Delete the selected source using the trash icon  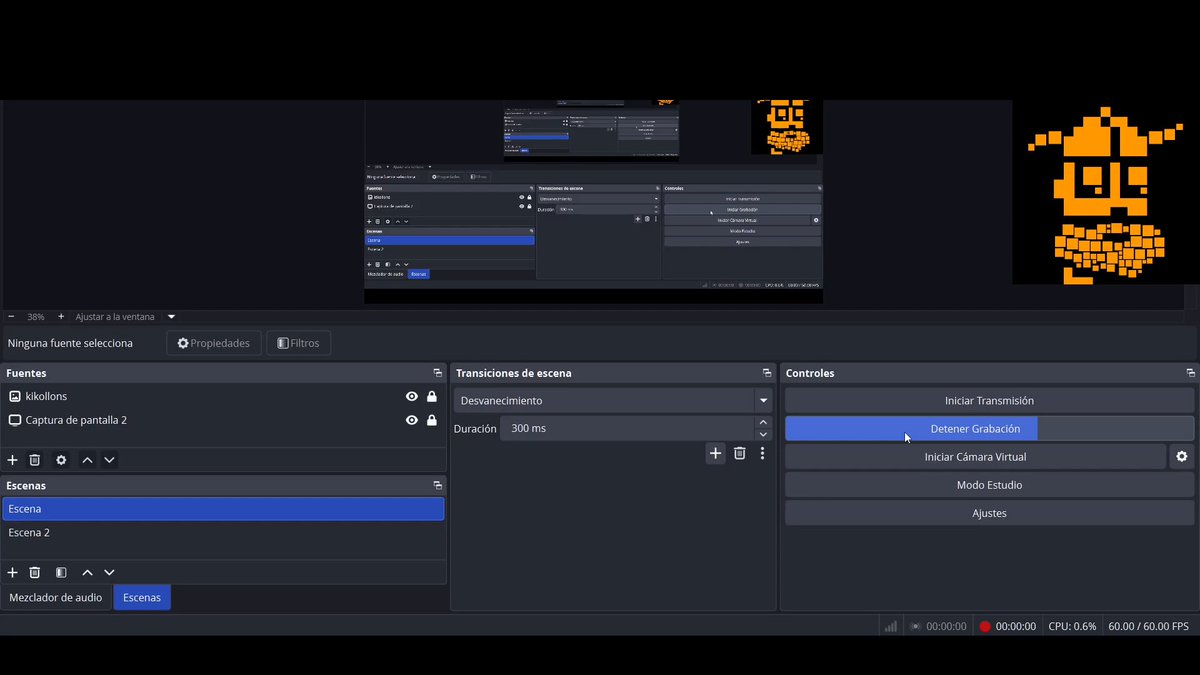35,460
